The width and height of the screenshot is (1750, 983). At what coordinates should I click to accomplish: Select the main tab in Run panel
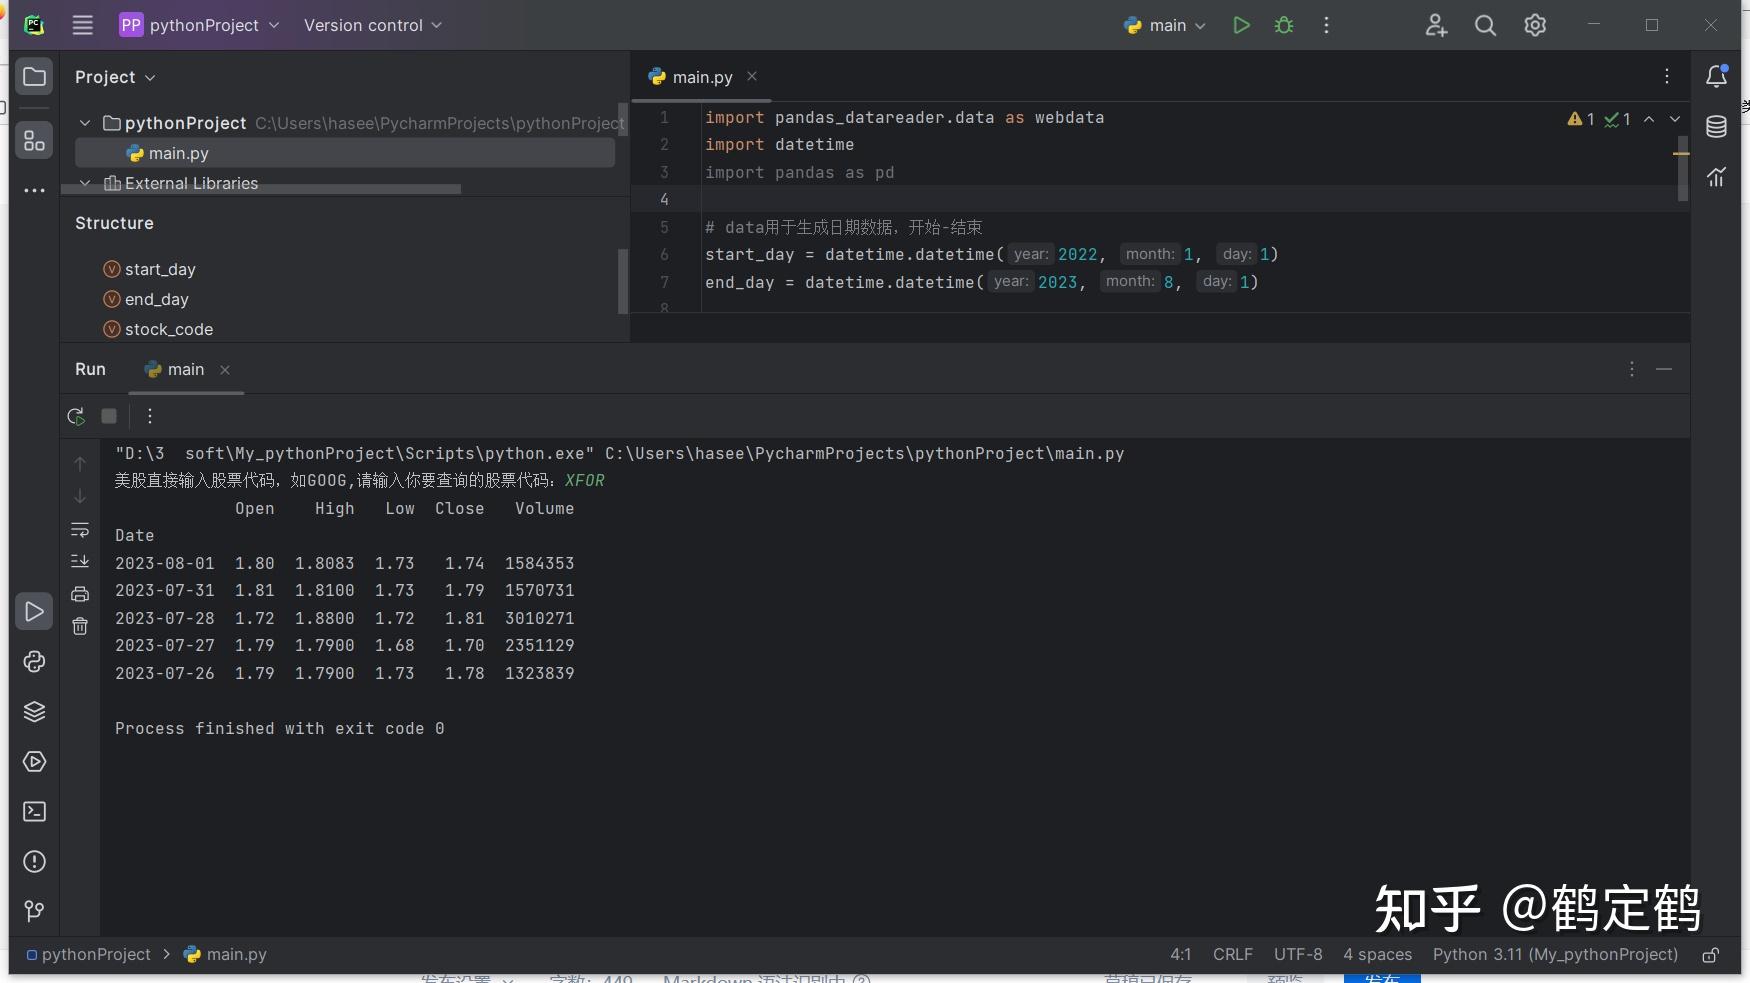[186, 370]
